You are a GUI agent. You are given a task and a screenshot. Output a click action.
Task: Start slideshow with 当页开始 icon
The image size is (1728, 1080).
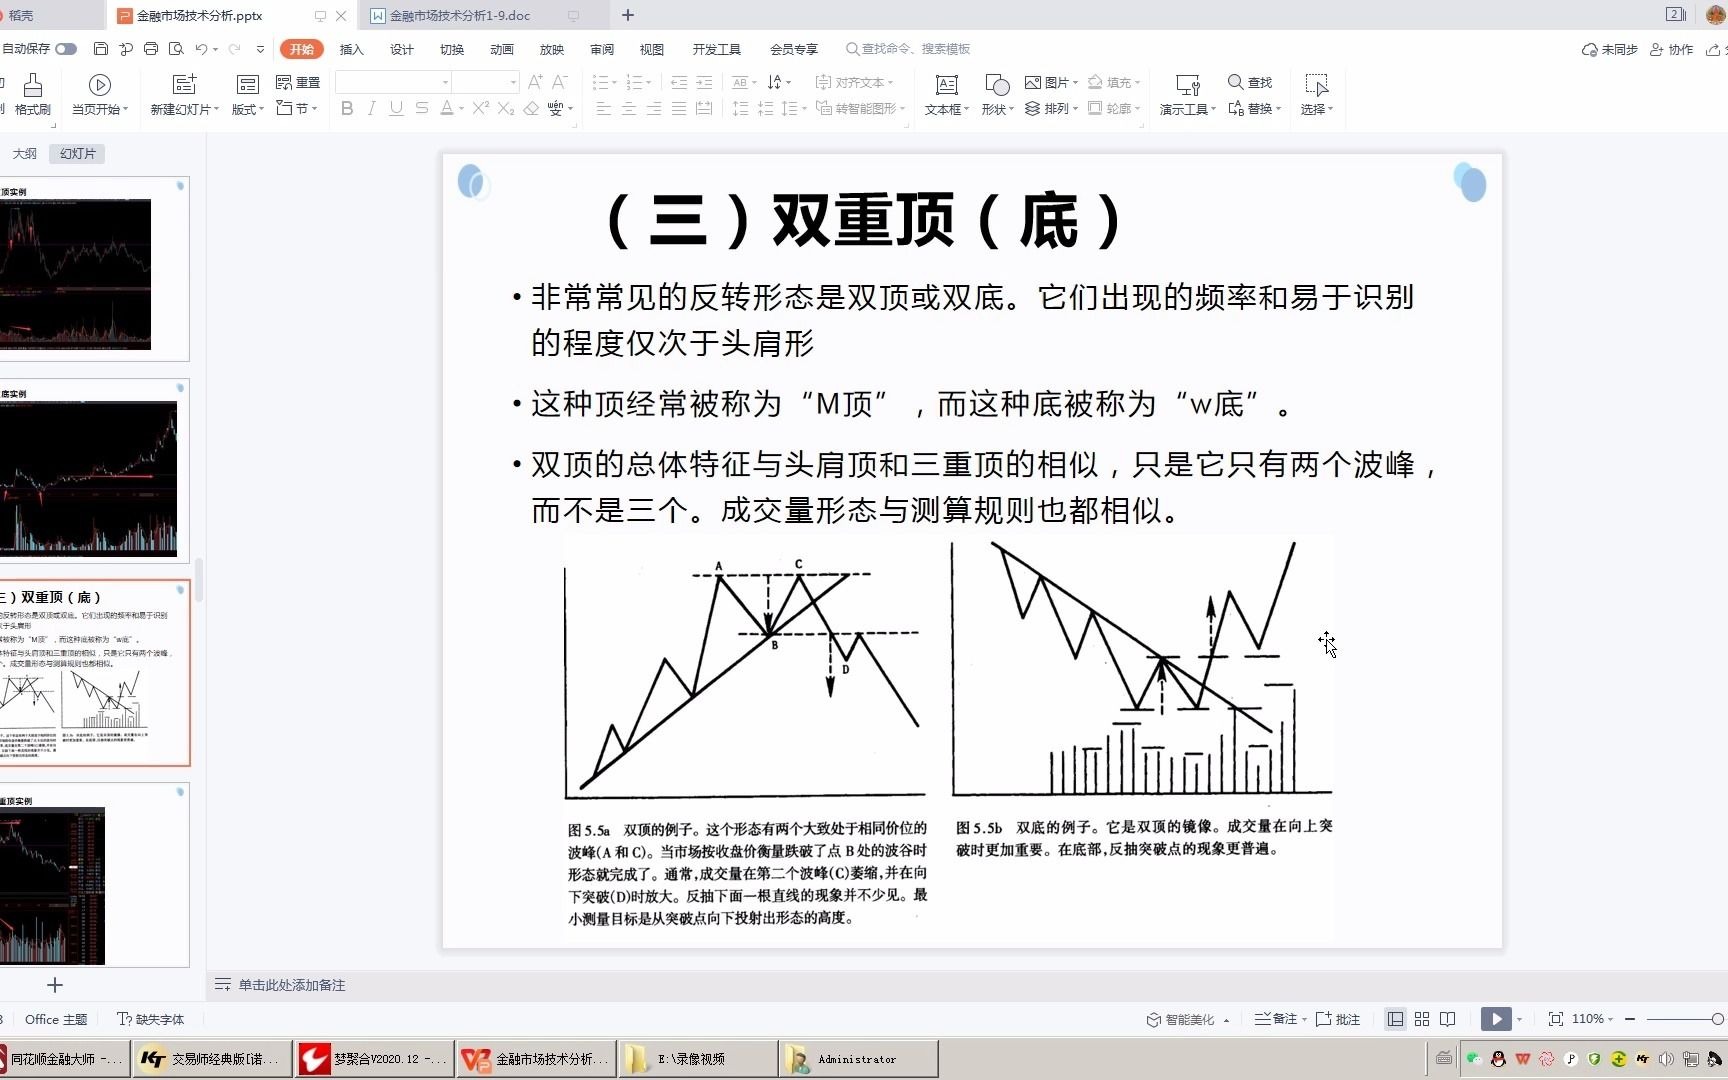(x=99, y=85)
